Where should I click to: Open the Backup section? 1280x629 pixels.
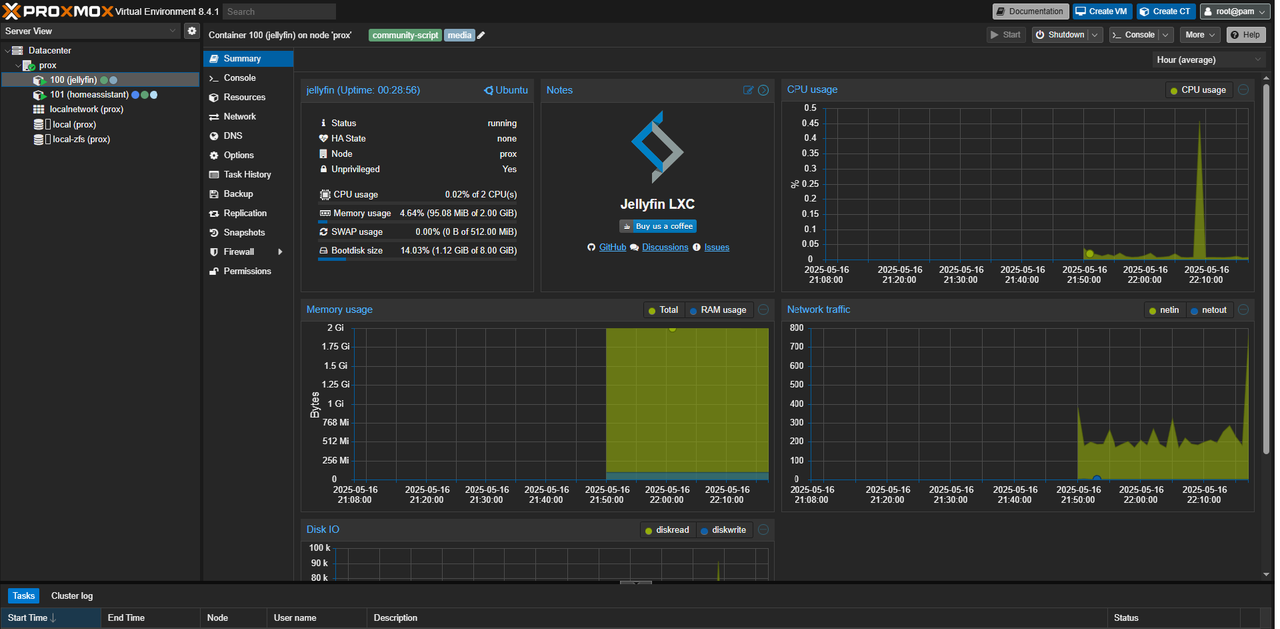click(249, 194)
